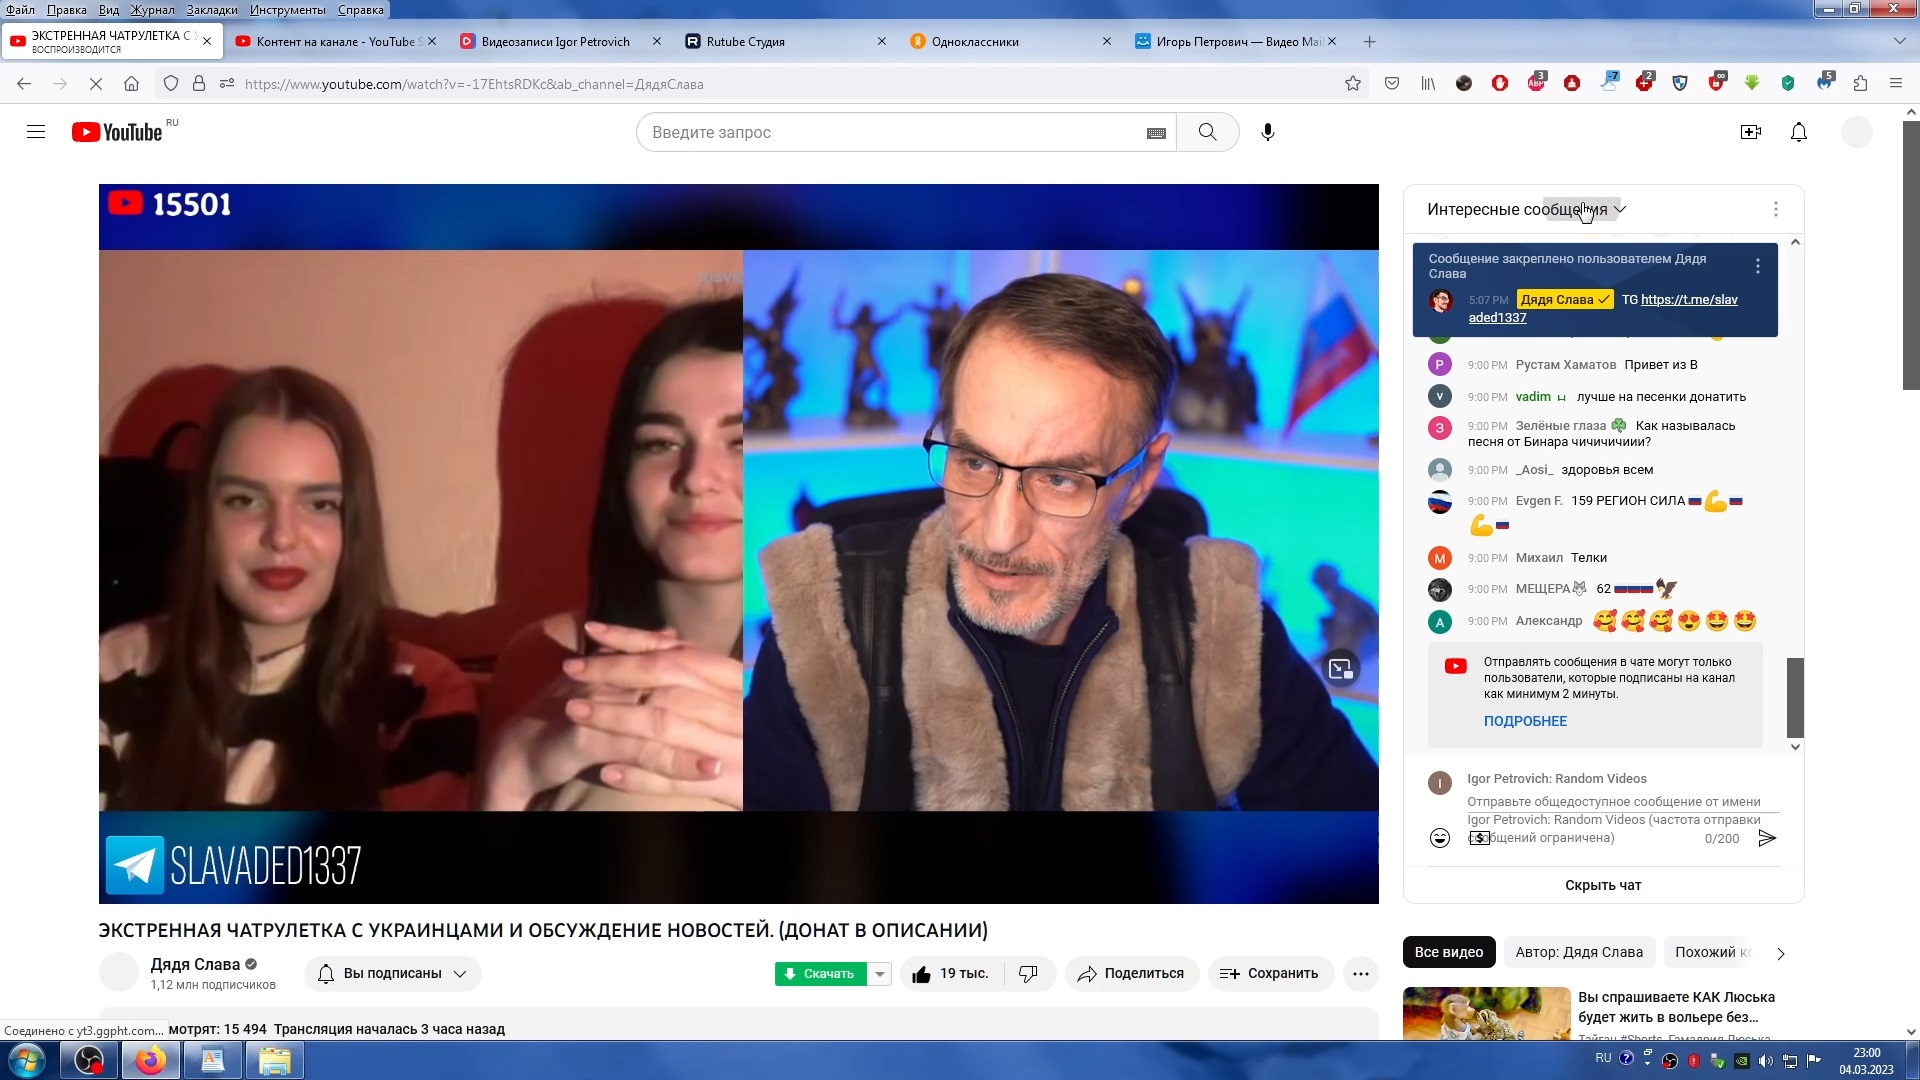1920x1080 pixels.
Task: Open the YouTube hamburger guide menu
Action: [x=36, y=132]
